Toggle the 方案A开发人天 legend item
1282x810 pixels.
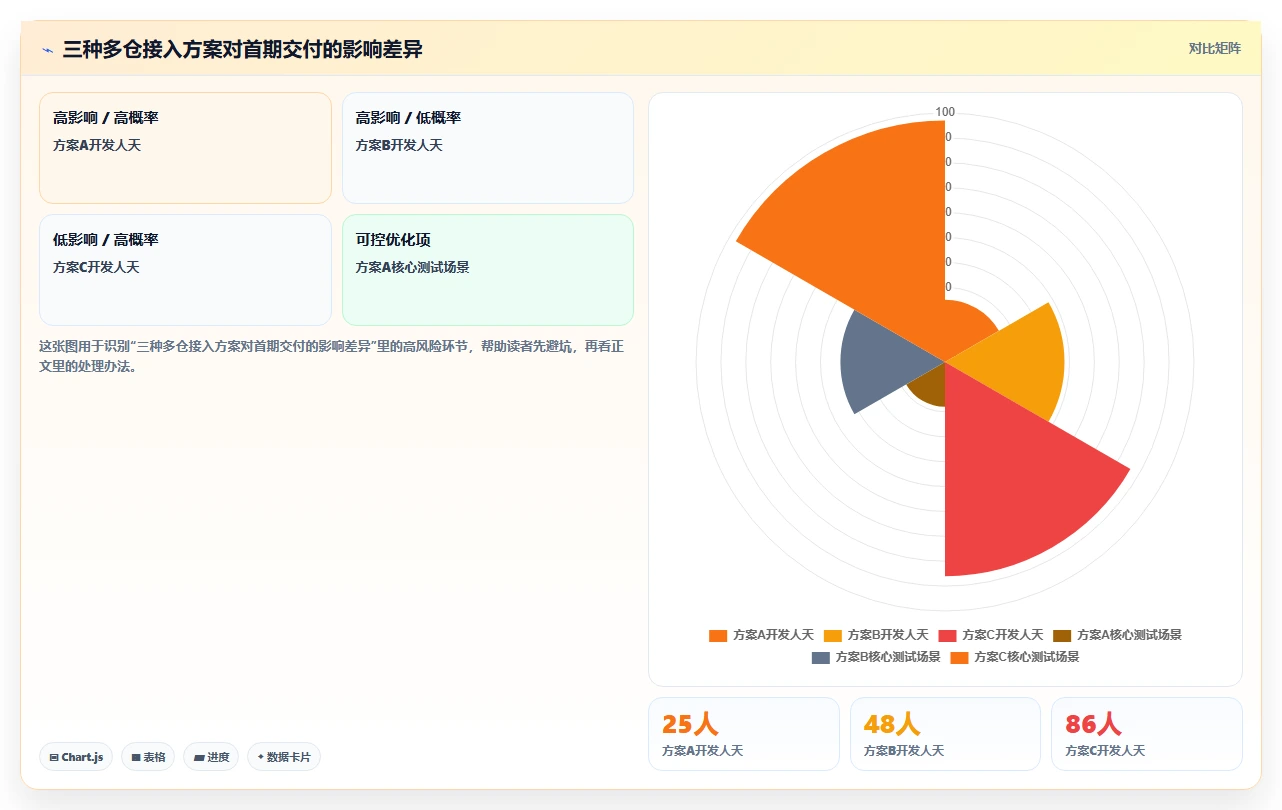tap(761, 635)
